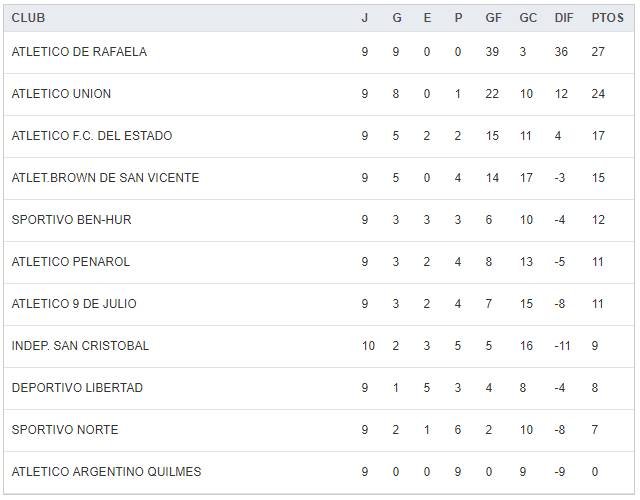Click Atletico de Rafaela's 39 goals-for cell
Image resolution: width=640 pixels, height=500 pixels.
492,52
